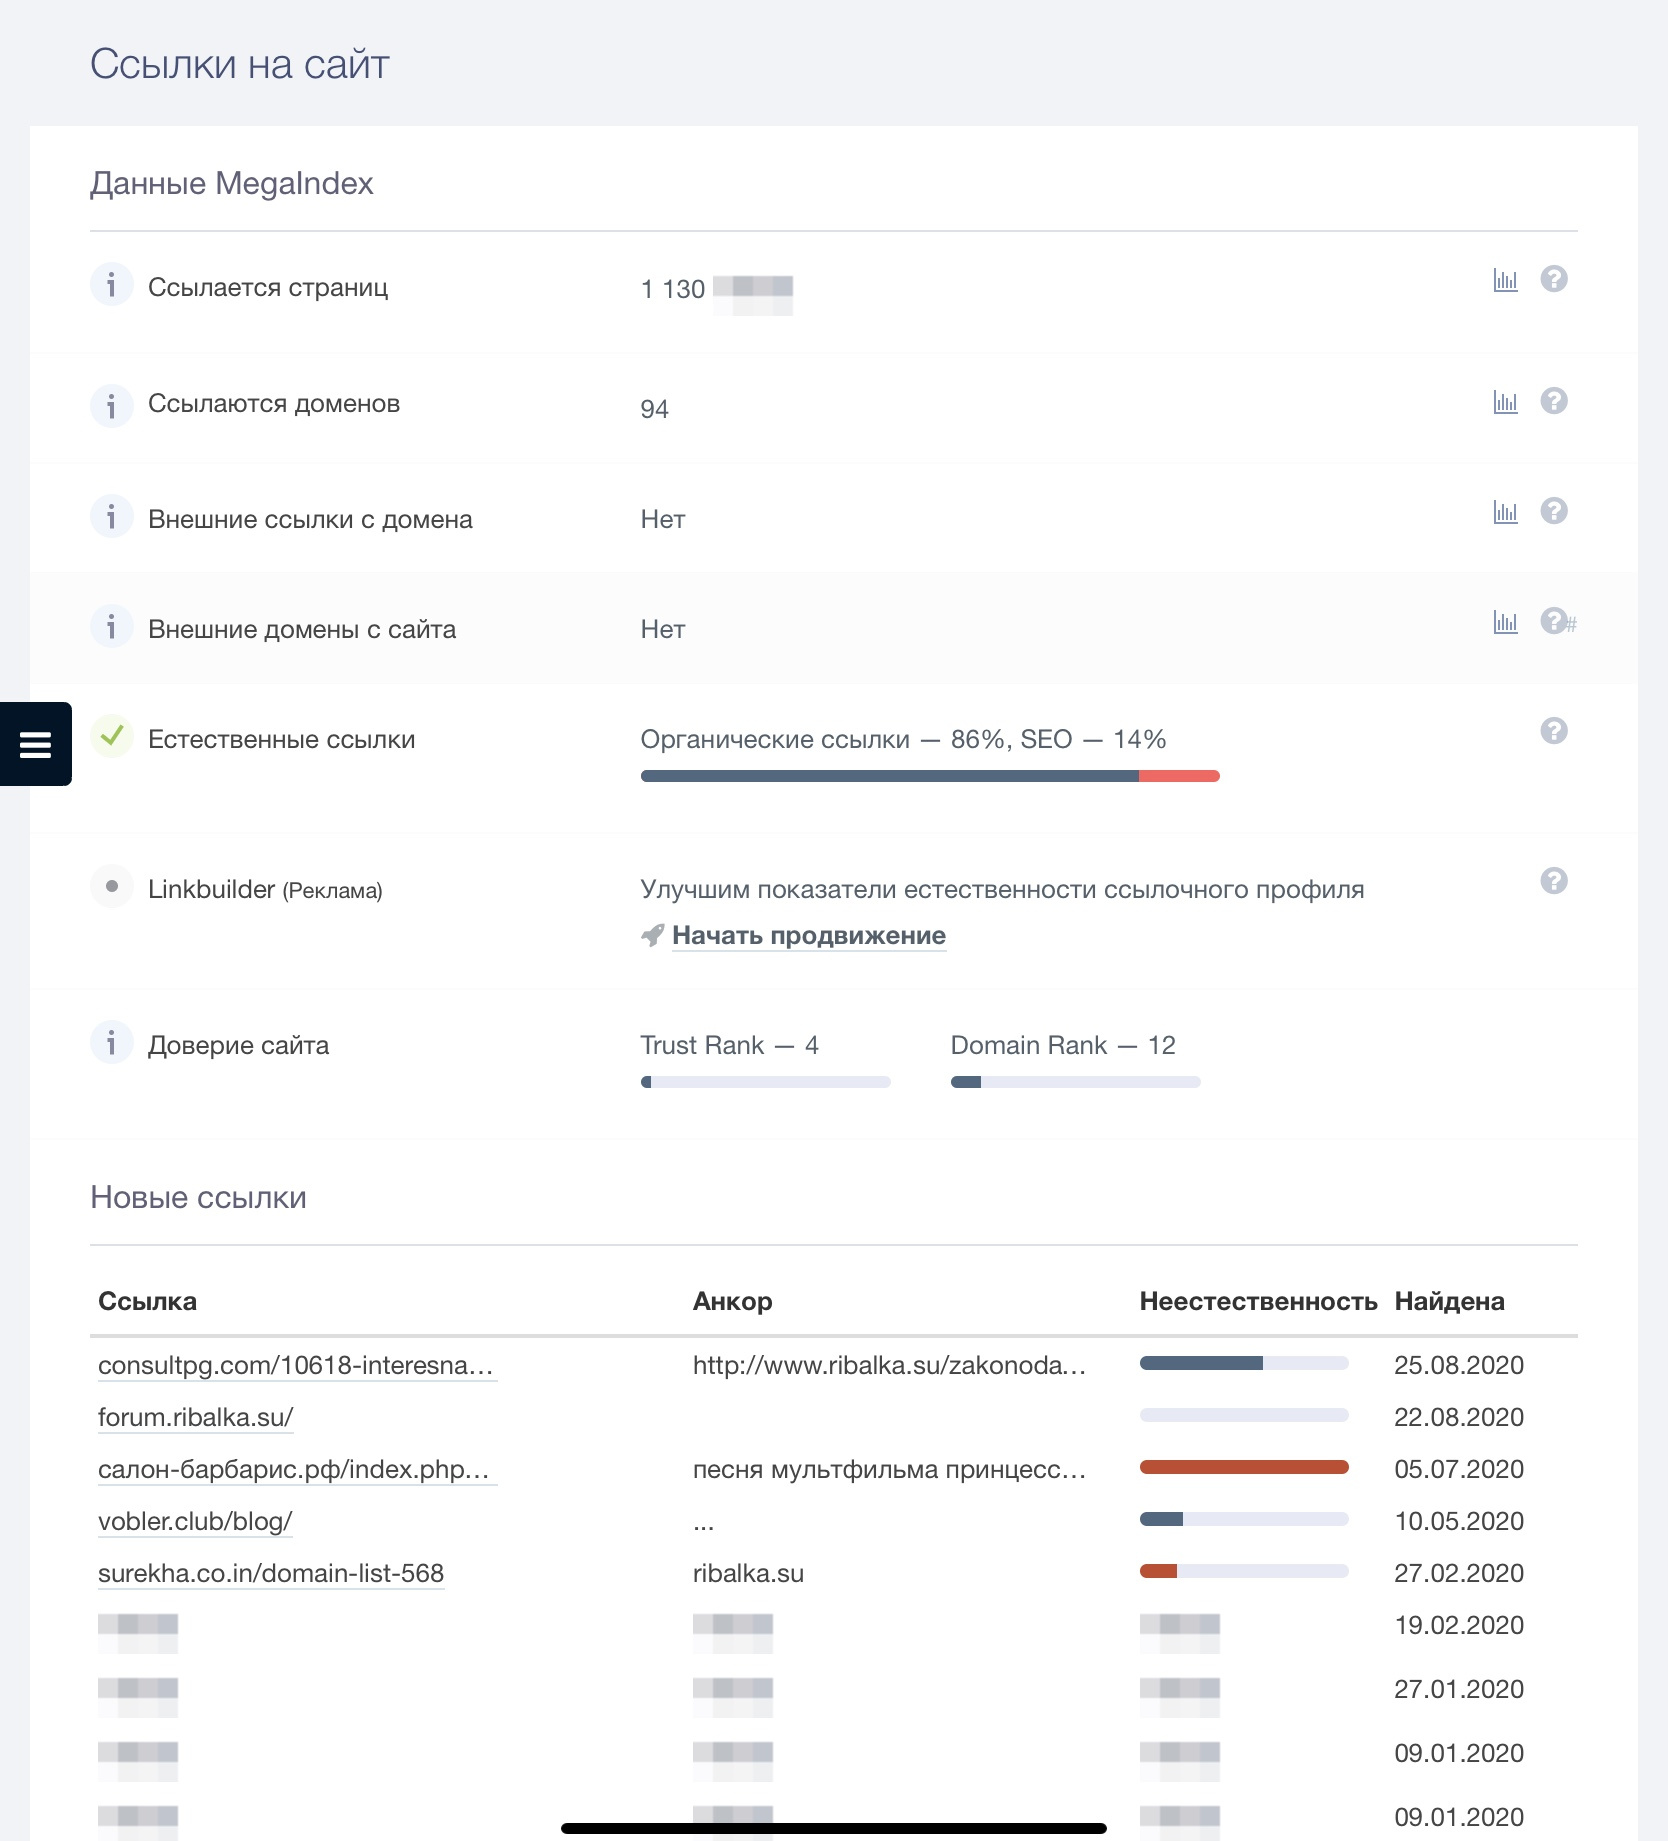Click the date 27.01.2020
The image size is (1668, 1841).
1459,1689
